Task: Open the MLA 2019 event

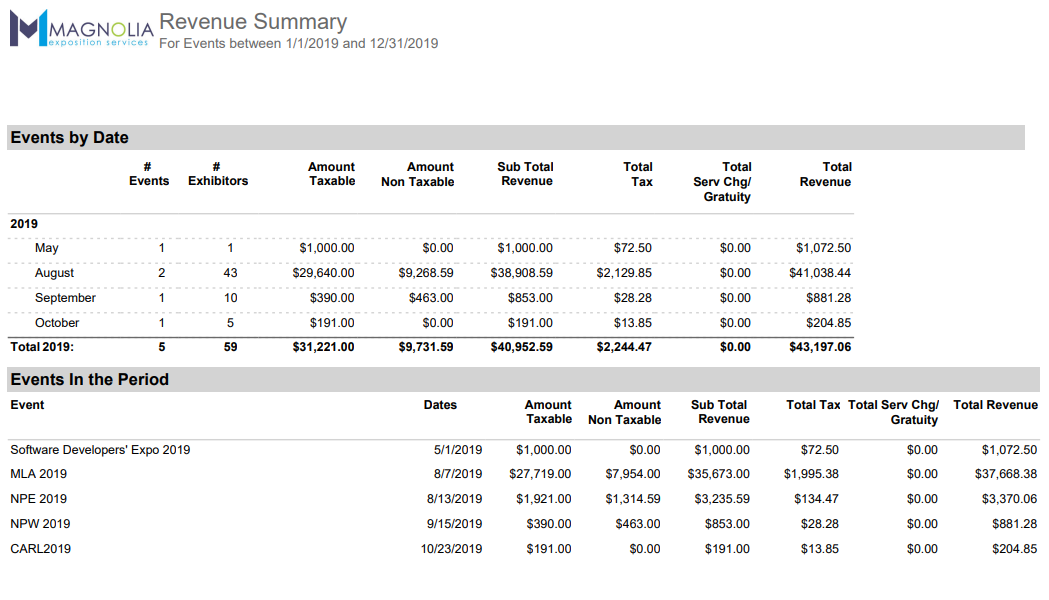Action: (x=38, y=474)
